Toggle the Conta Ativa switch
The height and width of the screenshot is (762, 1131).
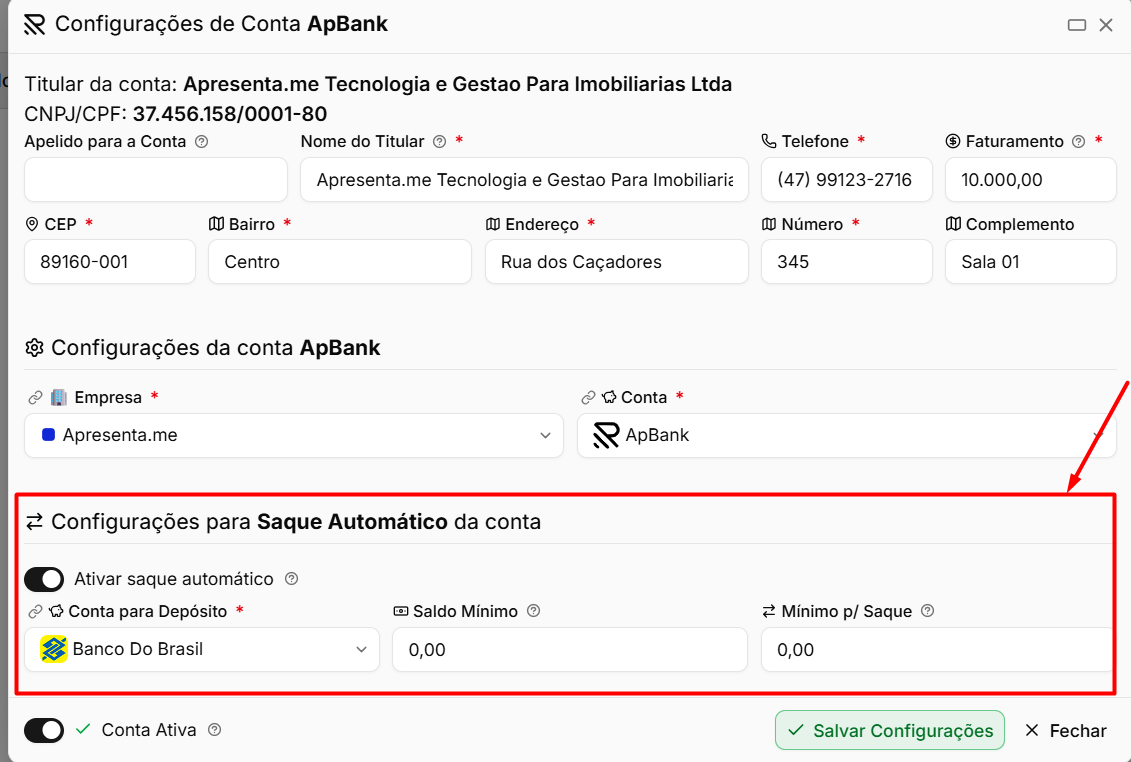(x=44, y=730)
